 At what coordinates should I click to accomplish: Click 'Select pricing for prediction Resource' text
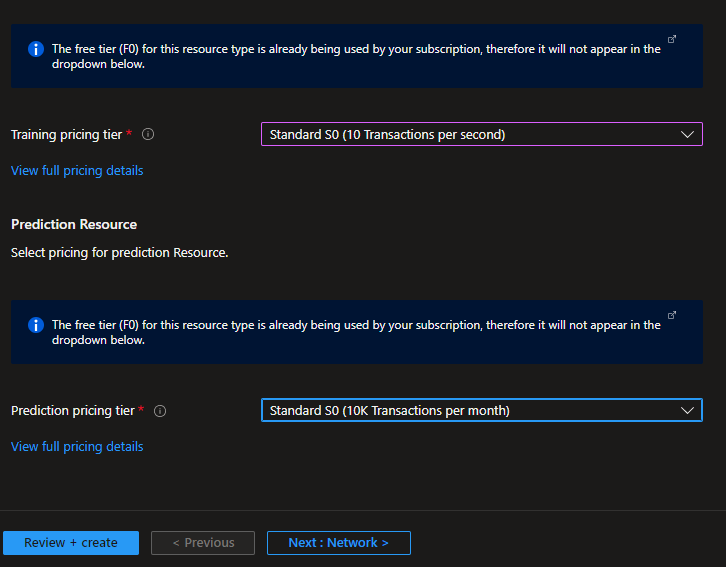[x=120, y=253]
